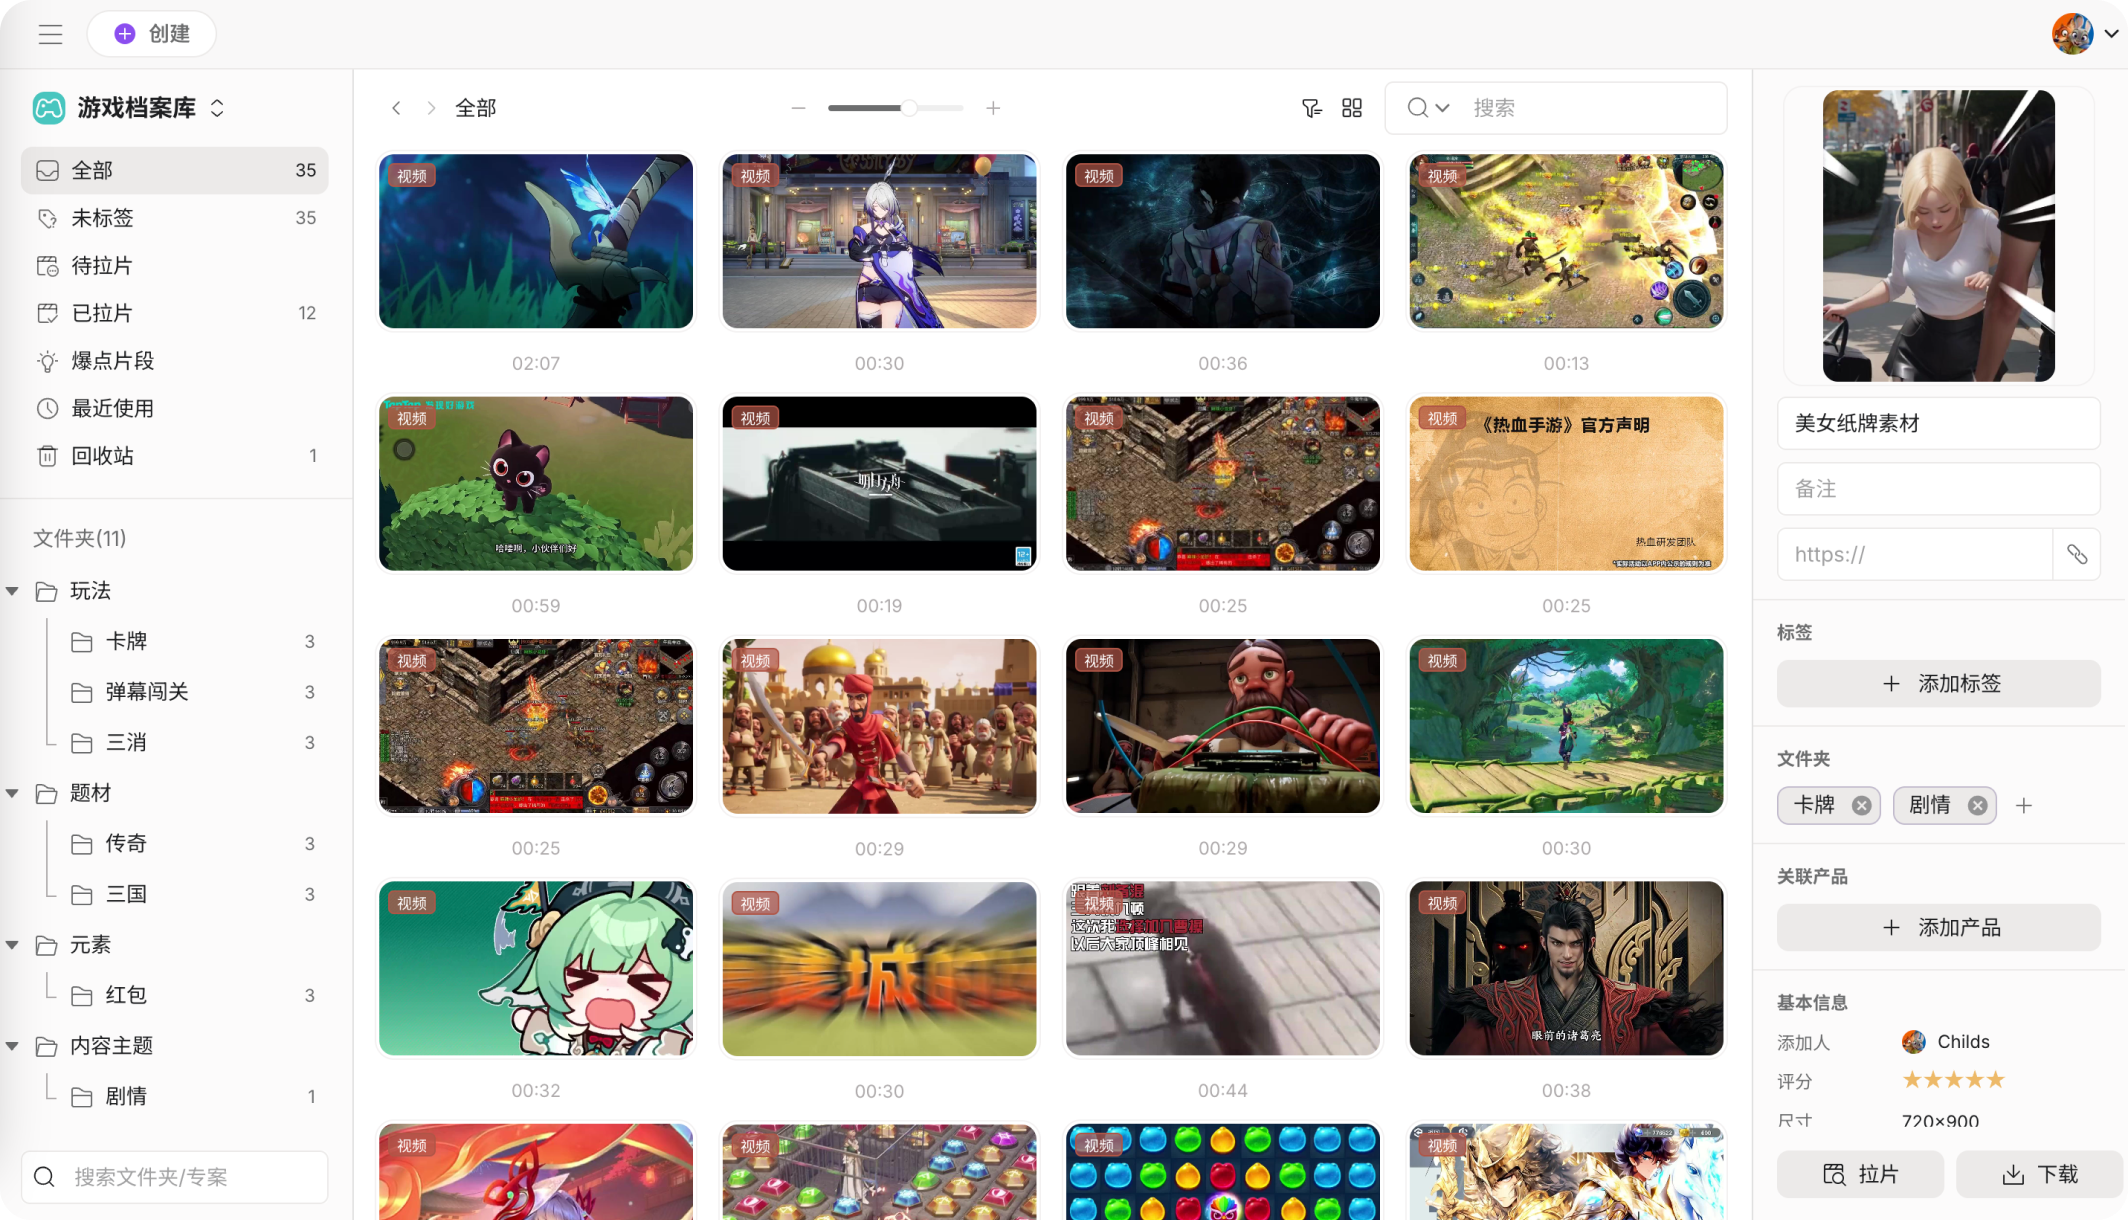Switch grid layout view using the layout icon
The image size is (2128, 1220).
click(1351, 108)
